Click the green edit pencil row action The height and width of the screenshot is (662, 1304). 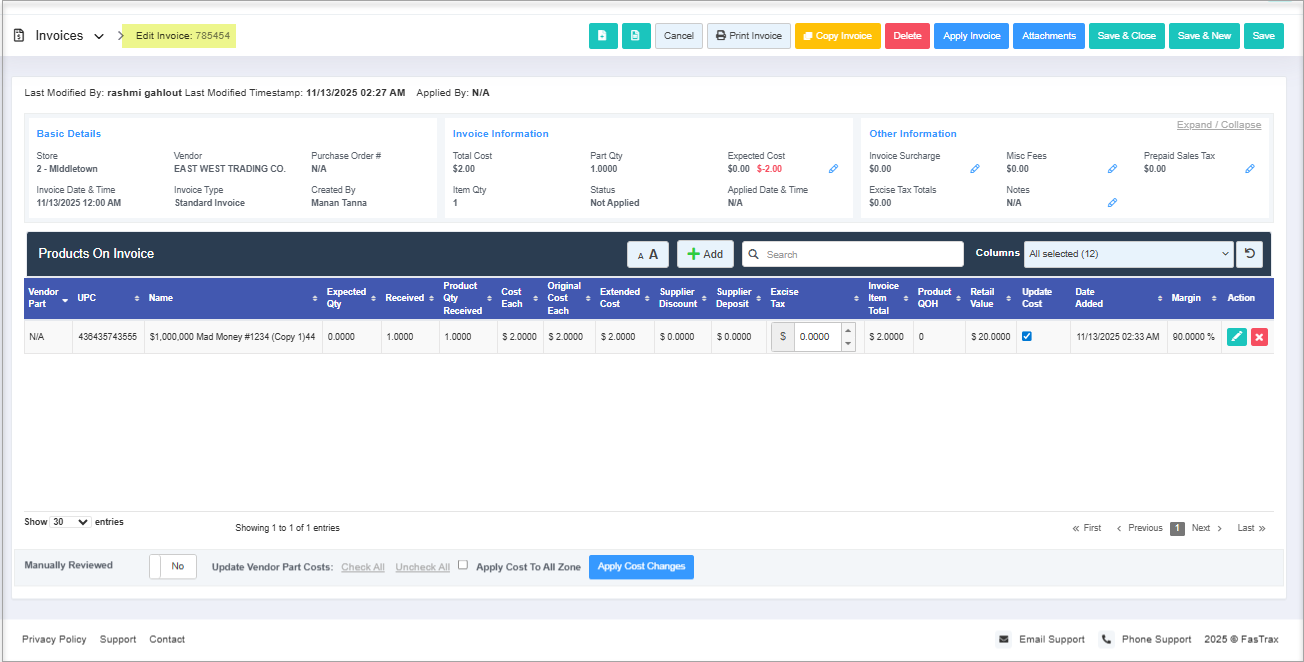pos(1237,337)
